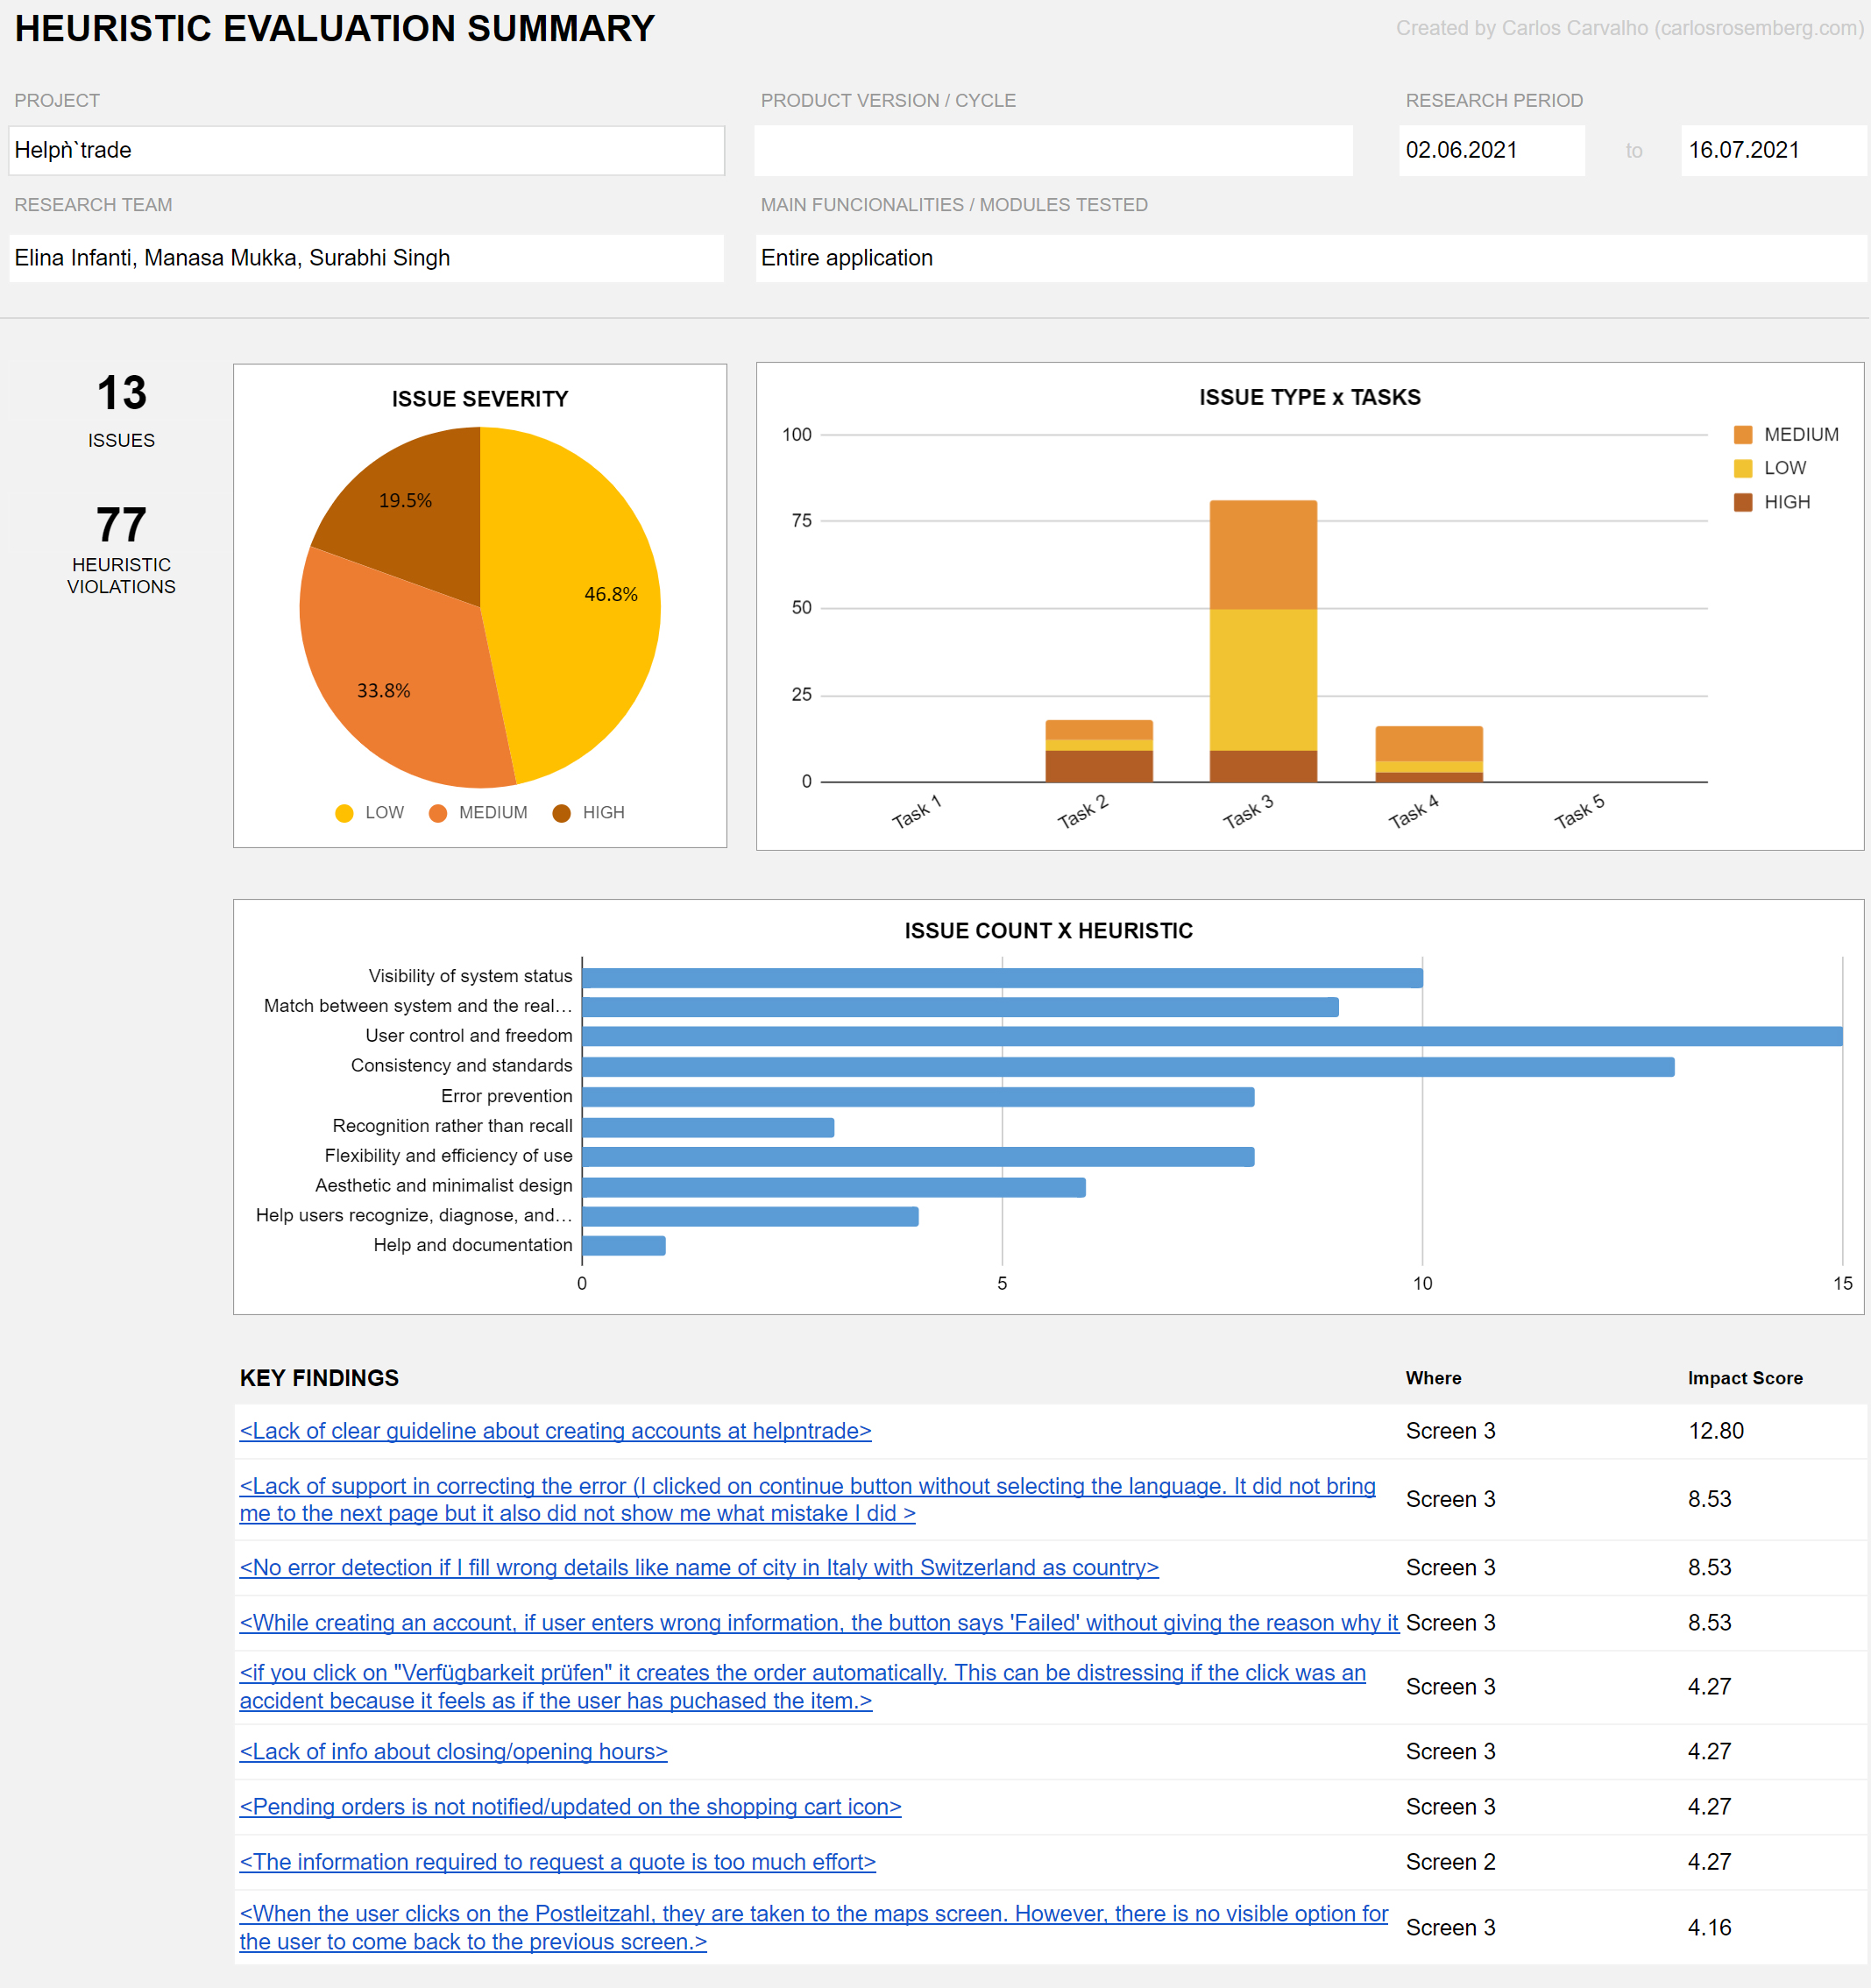Click the 'Recognition rather than recall' bar
Screen dimensions: 1871x1988
(708, 1127)
